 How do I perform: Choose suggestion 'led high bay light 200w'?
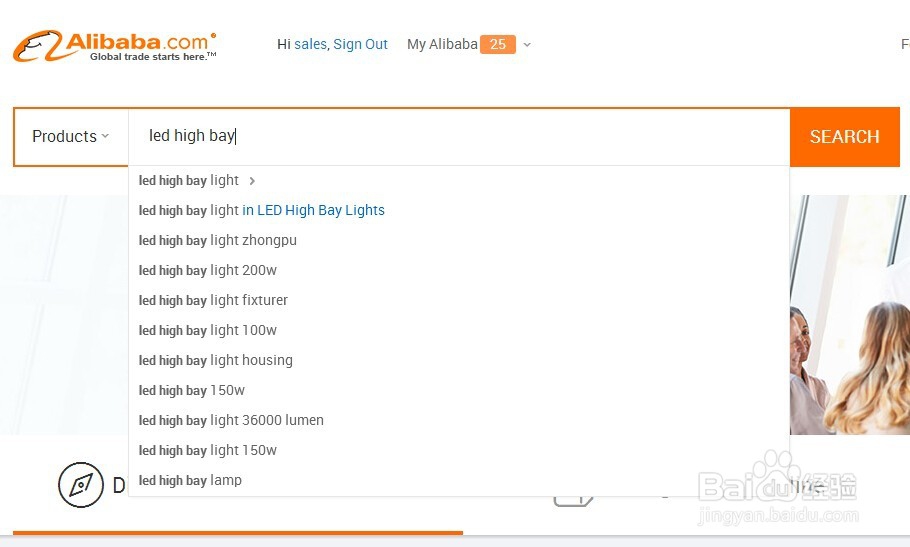pyautogui.click(x=208, y=270)
